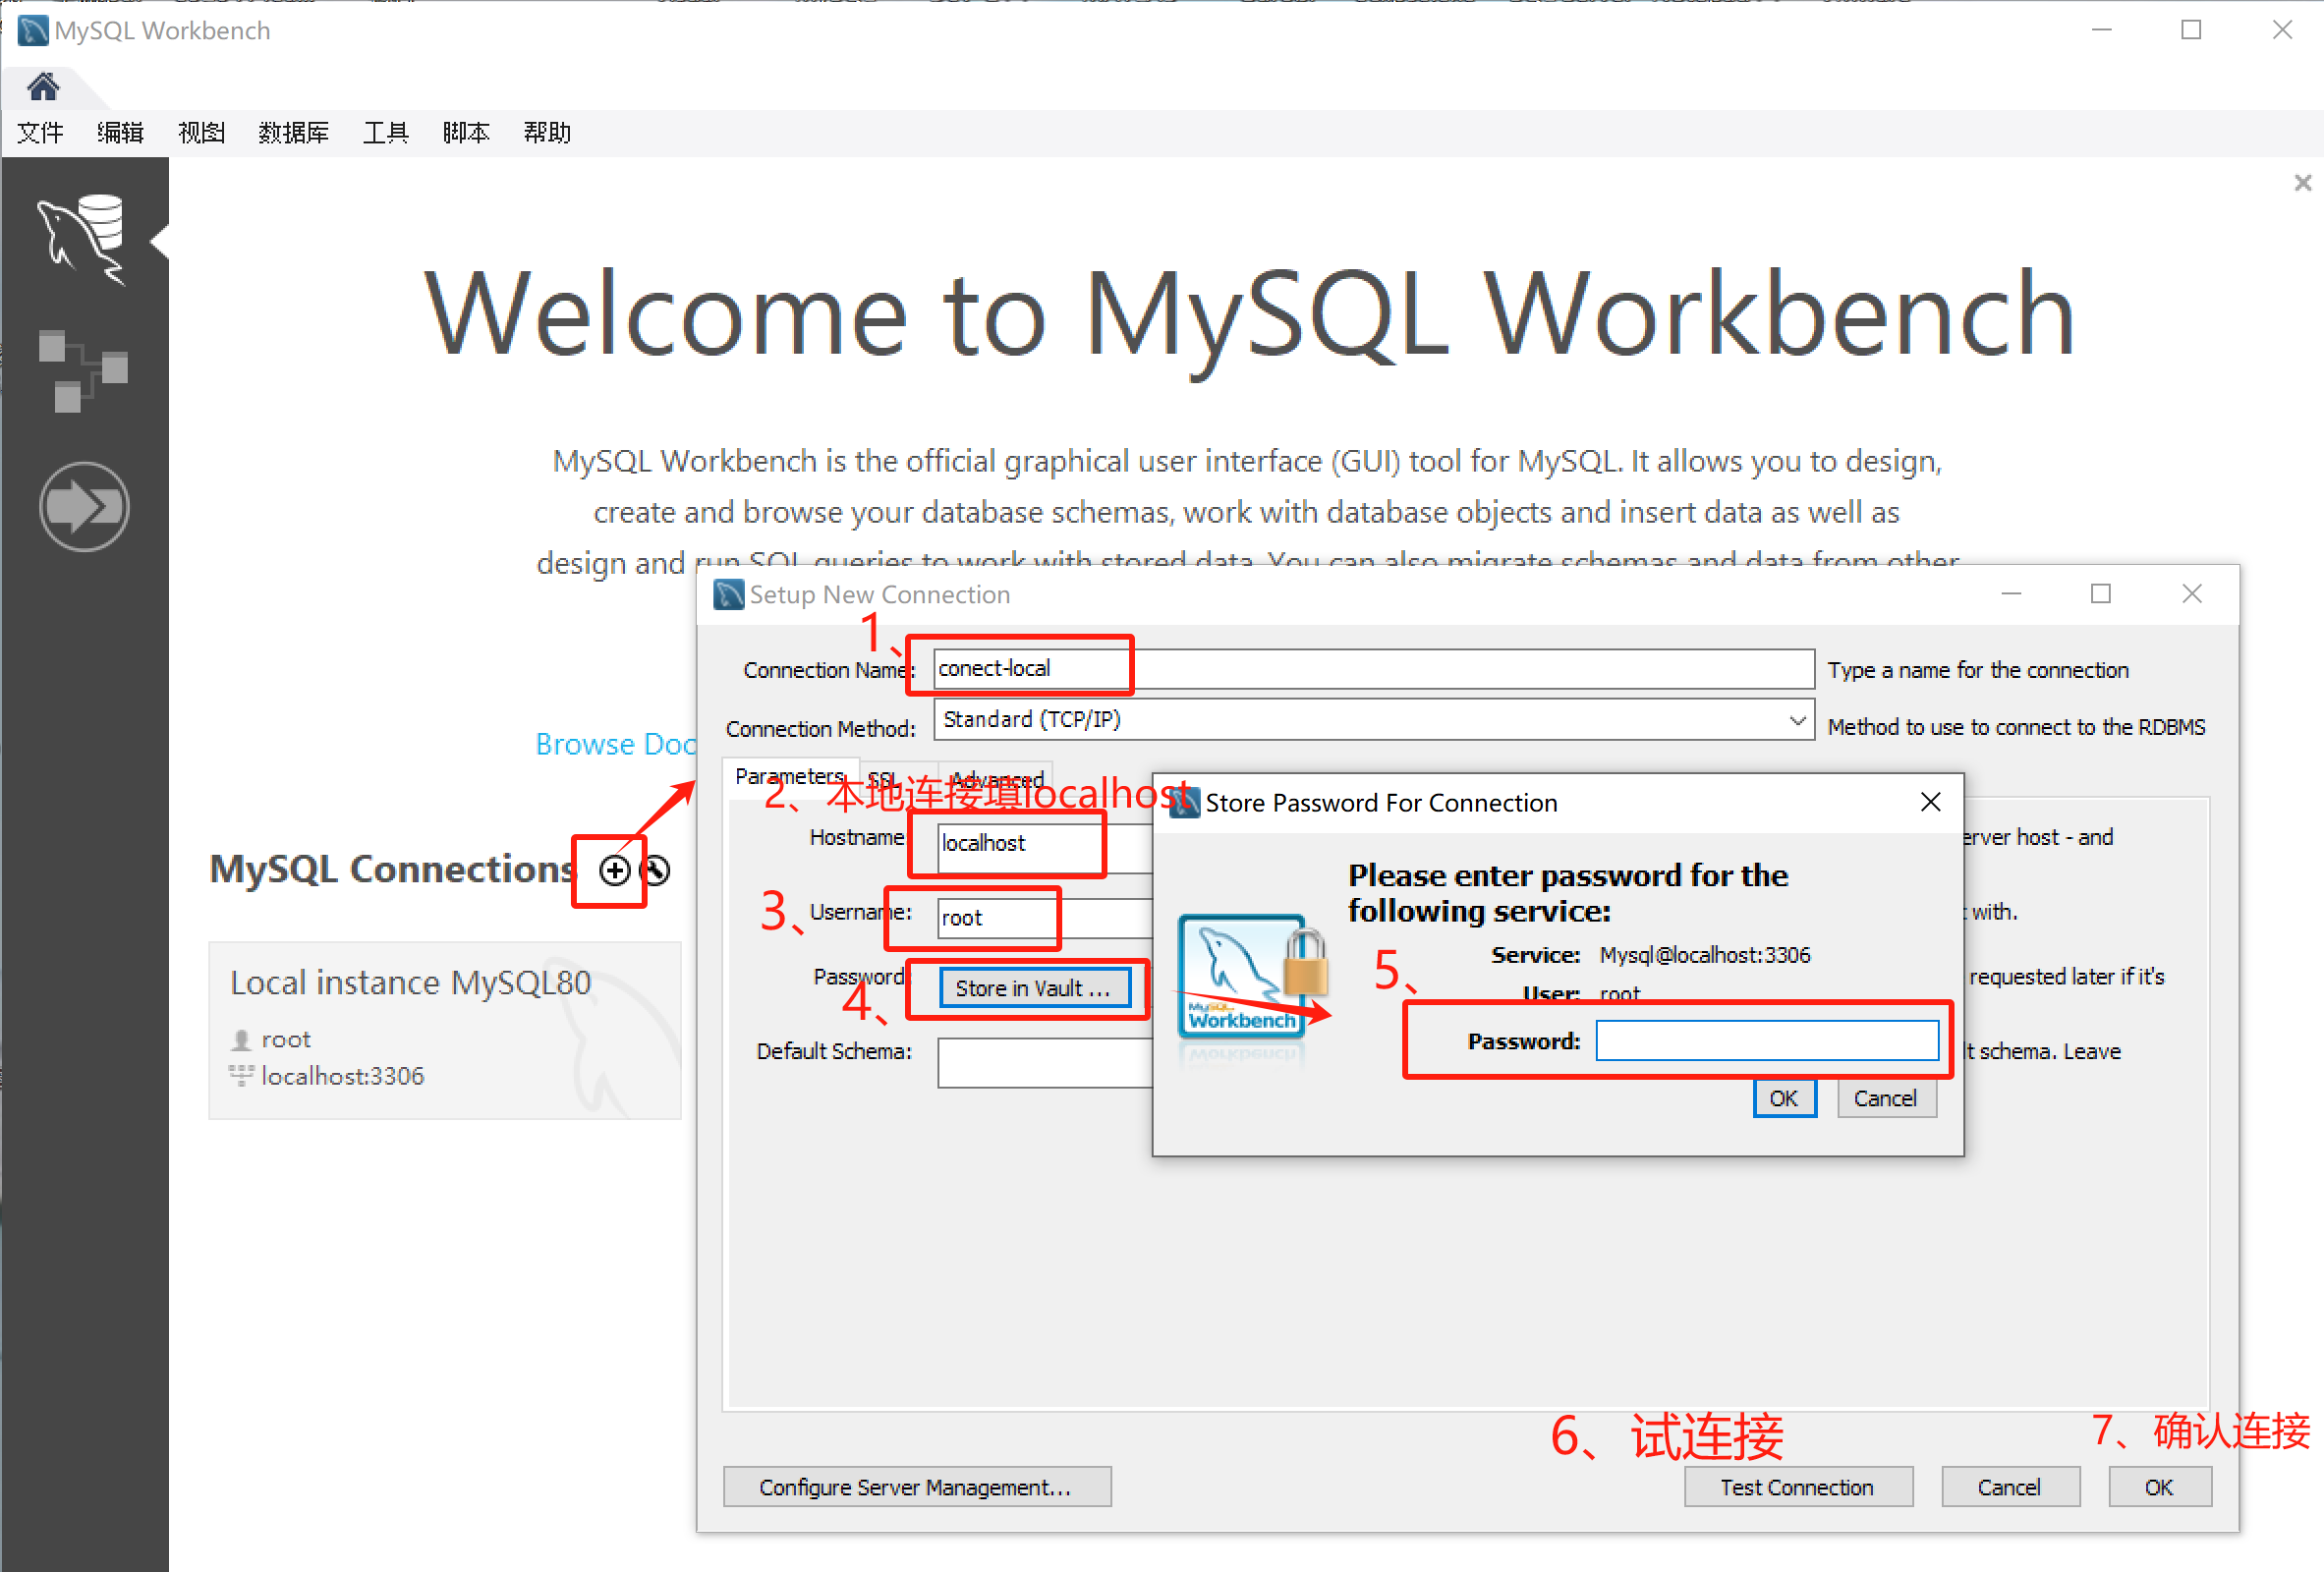Image resolution: width=2324 pixels, height=1572 pixels.
Task: Focus the Password input field
Action: point(1766,1041)
